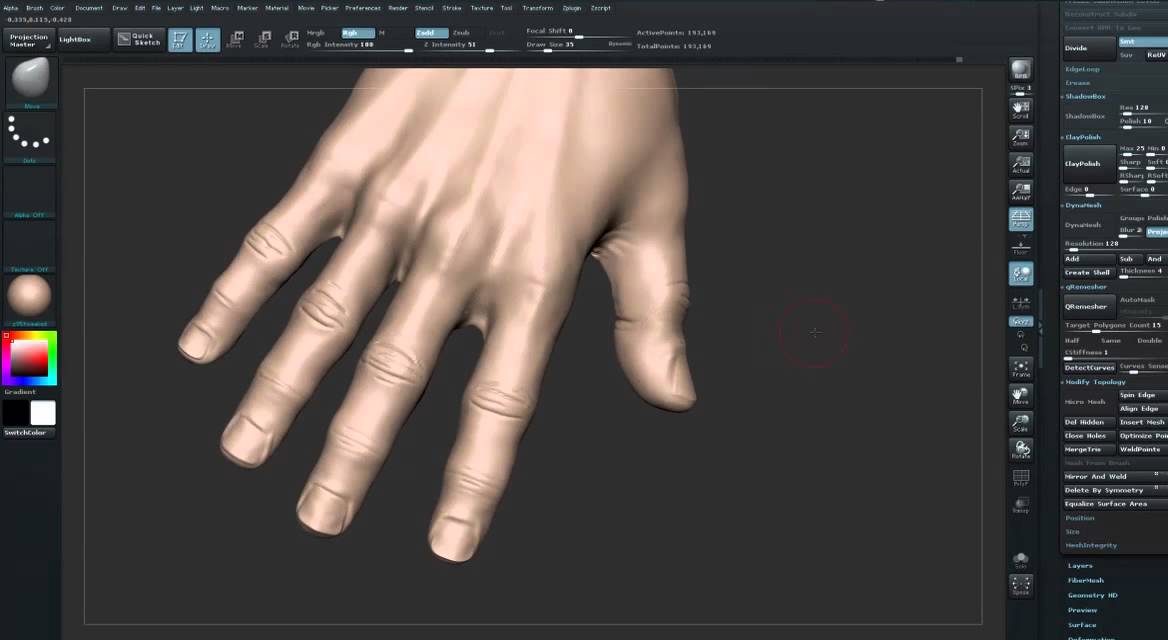1168x640 pixels.
Task: Click the Zoom canvas icon
Action: [x=1021, y=137]
